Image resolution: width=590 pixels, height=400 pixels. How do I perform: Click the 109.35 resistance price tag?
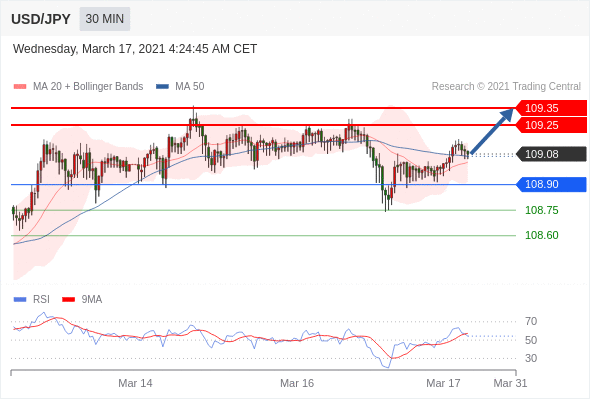point(551,108)
